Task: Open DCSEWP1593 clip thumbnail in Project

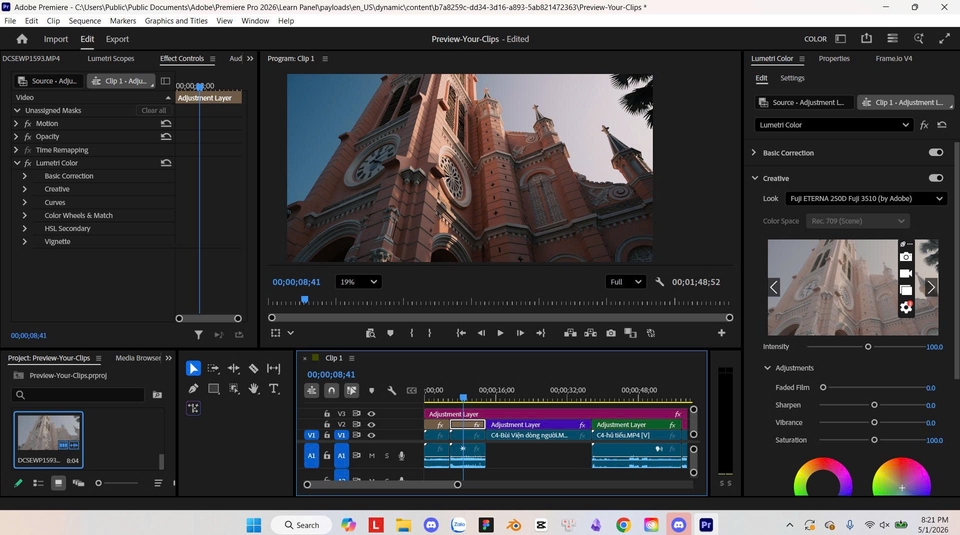Action: pos(48,433)
